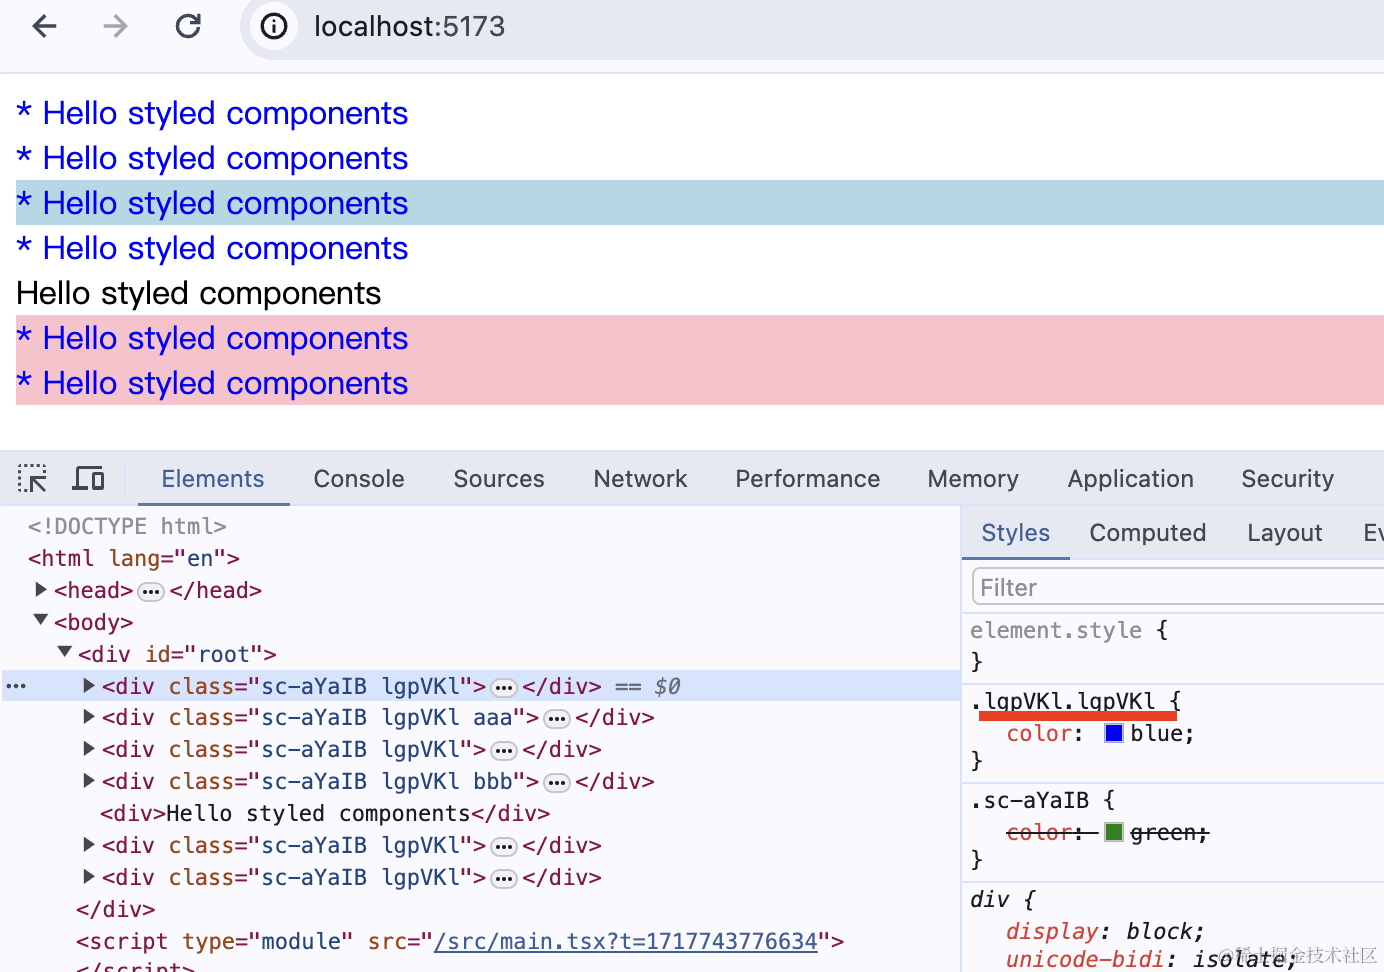The height and width of the screenshot is (972, 1384).
Task: Open the blue color swatch picker
Action: [1114, 733]
